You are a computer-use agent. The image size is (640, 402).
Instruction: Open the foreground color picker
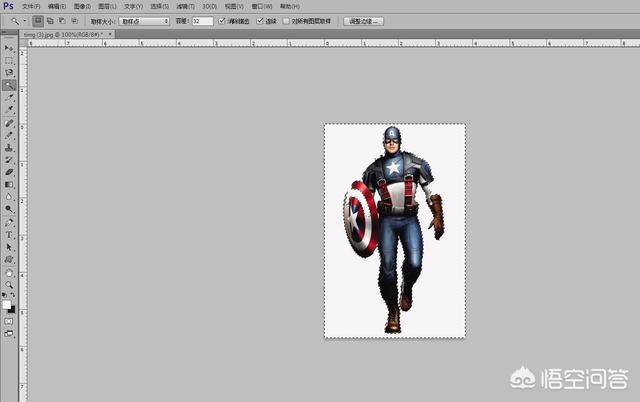7,305
